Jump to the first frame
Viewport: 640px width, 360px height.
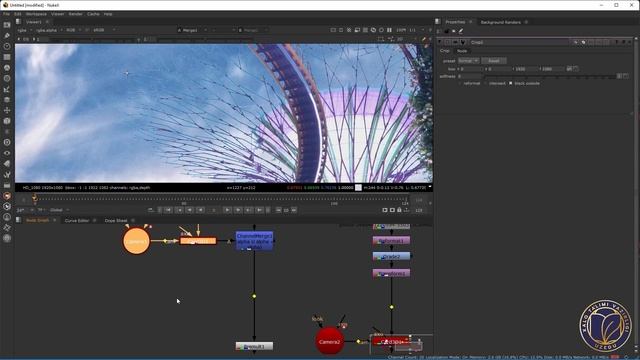[x=168, y=210]
